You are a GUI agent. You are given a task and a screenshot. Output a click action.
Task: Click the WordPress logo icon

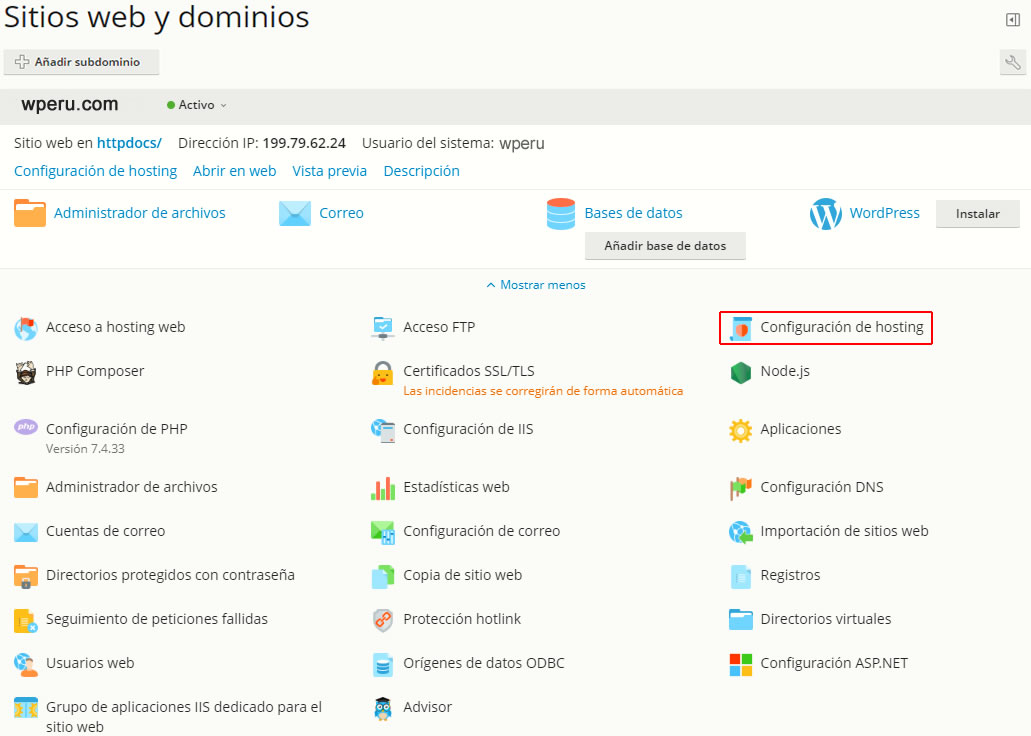[x=826, y=214]
